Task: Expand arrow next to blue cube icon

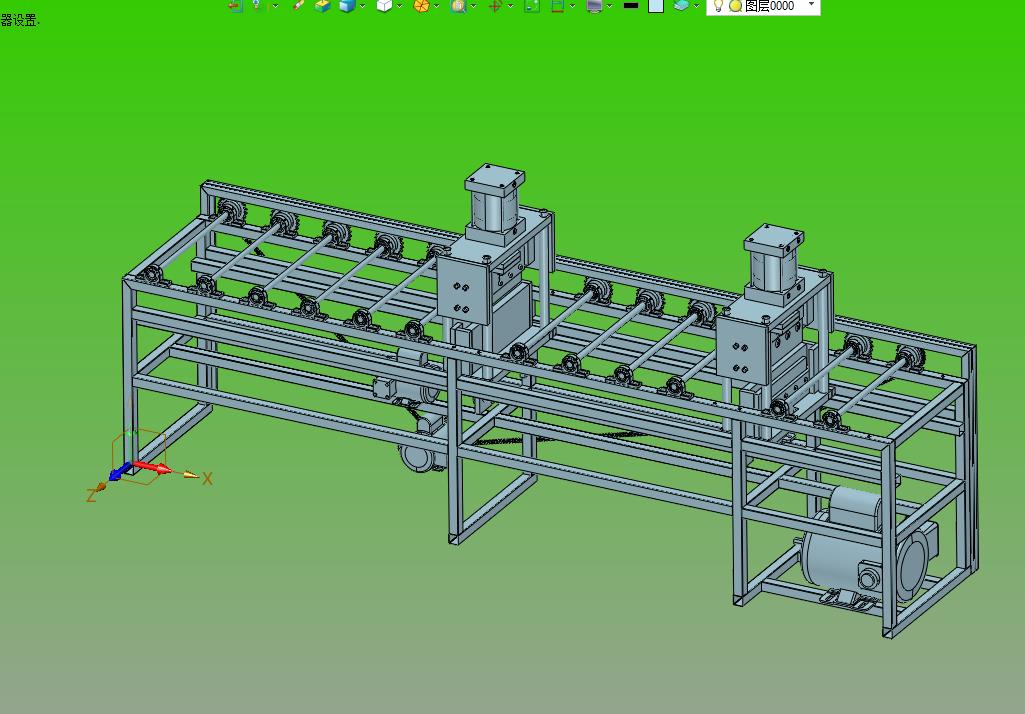Action: (362, 5)
